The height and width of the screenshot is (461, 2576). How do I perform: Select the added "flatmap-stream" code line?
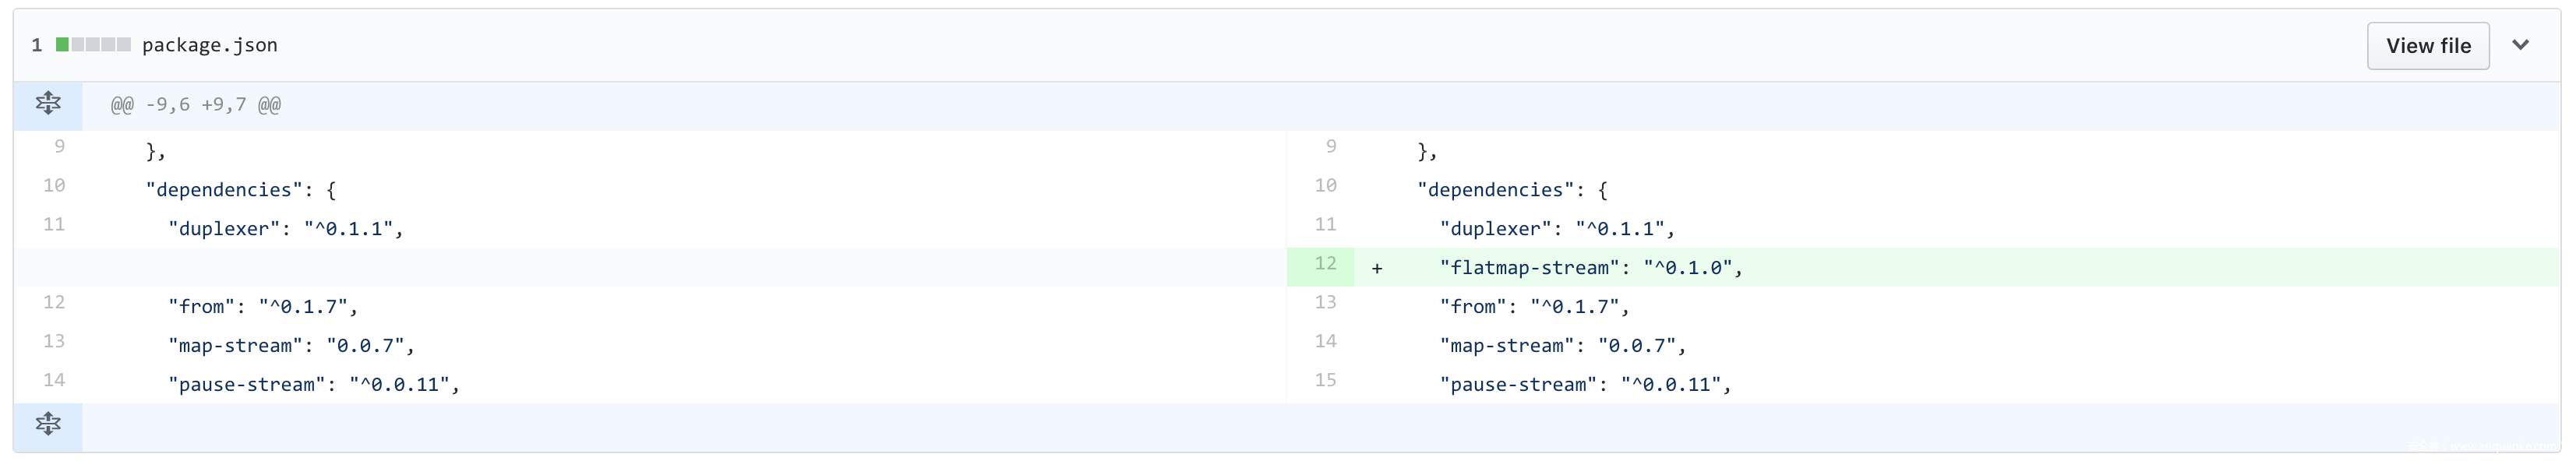tap(1590, 268)
